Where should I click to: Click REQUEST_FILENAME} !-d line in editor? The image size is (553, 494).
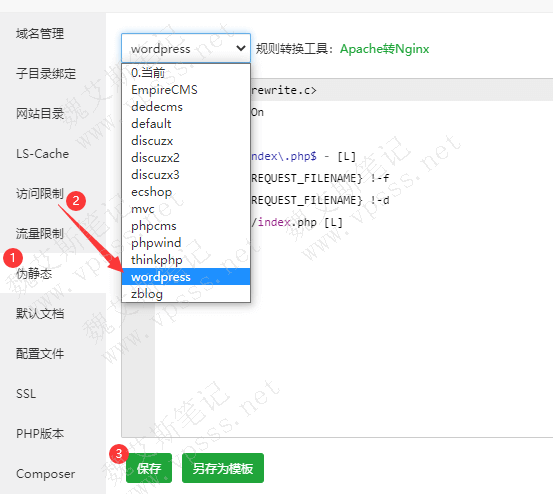click(x=320, y=200)
